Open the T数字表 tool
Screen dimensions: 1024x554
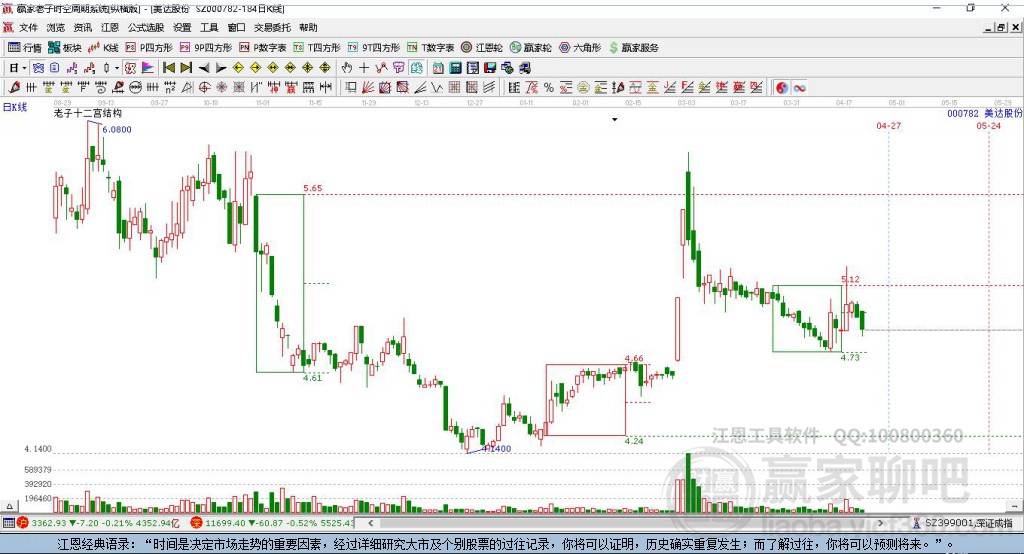click(430, 48)
